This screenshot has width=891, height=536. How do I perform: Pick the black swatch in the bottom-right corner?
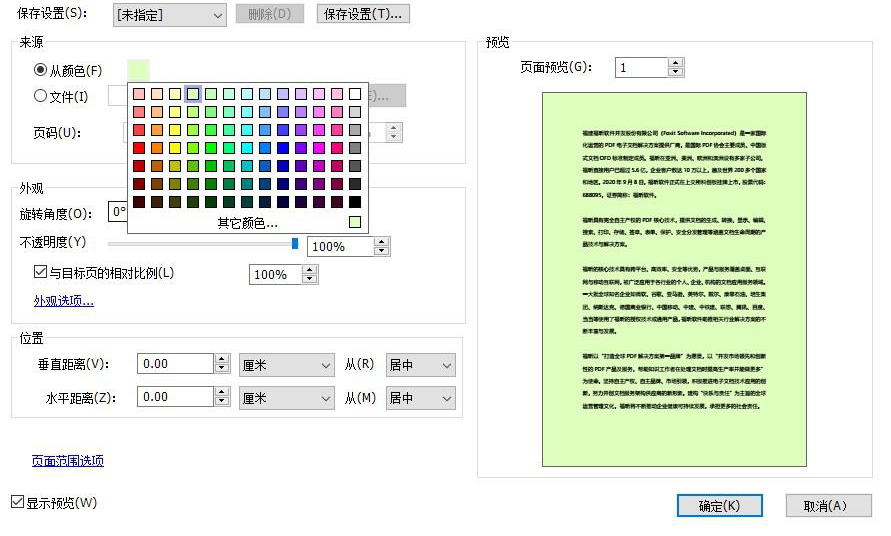(x=355, y=202)
